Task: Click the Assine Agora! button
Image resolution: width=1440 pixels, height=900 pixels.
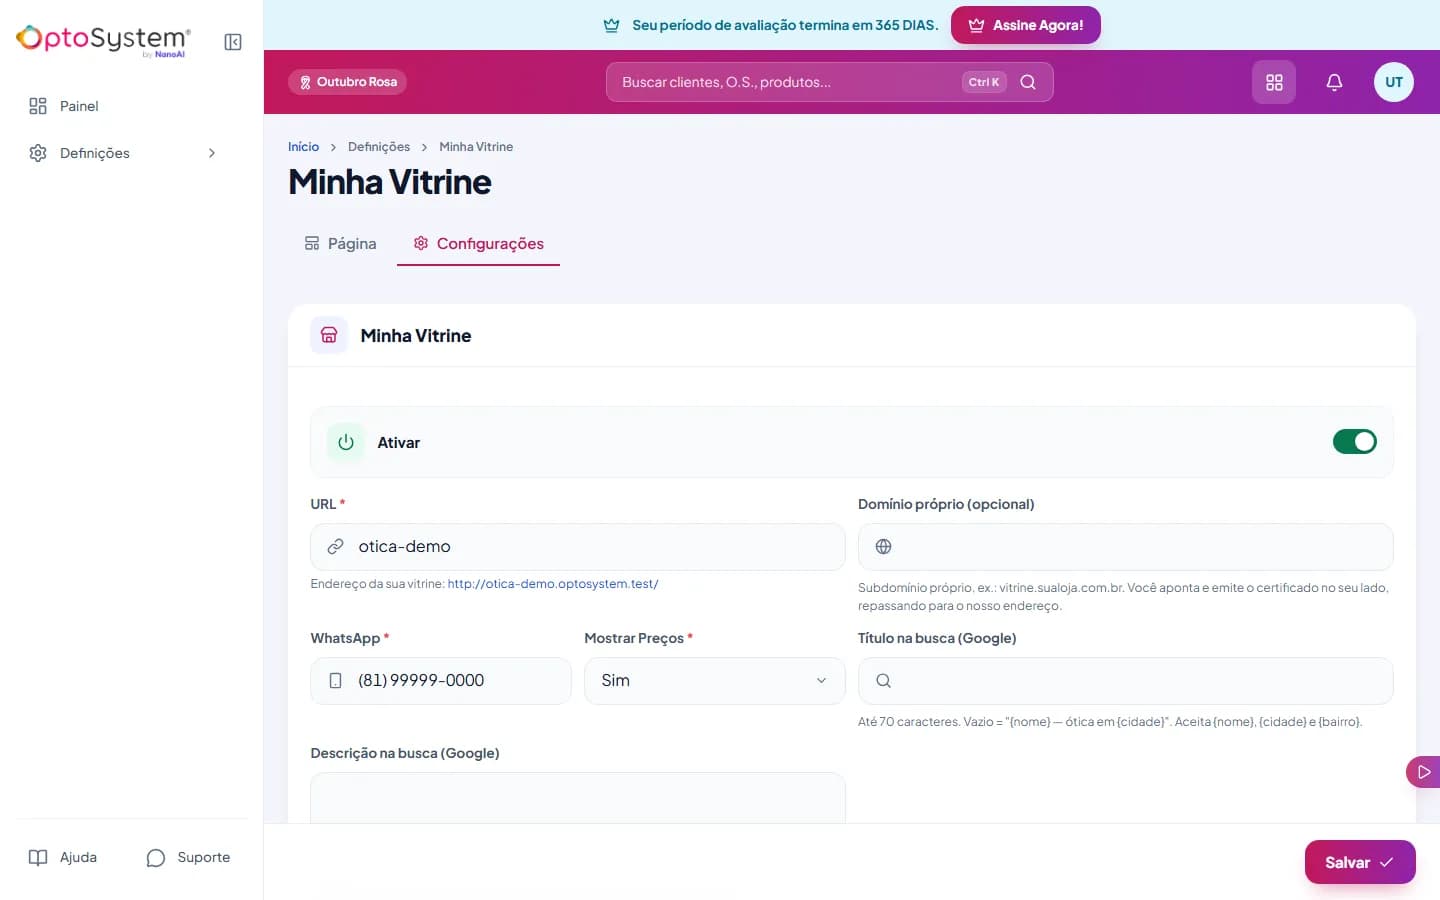Action: pos(1026,25)
